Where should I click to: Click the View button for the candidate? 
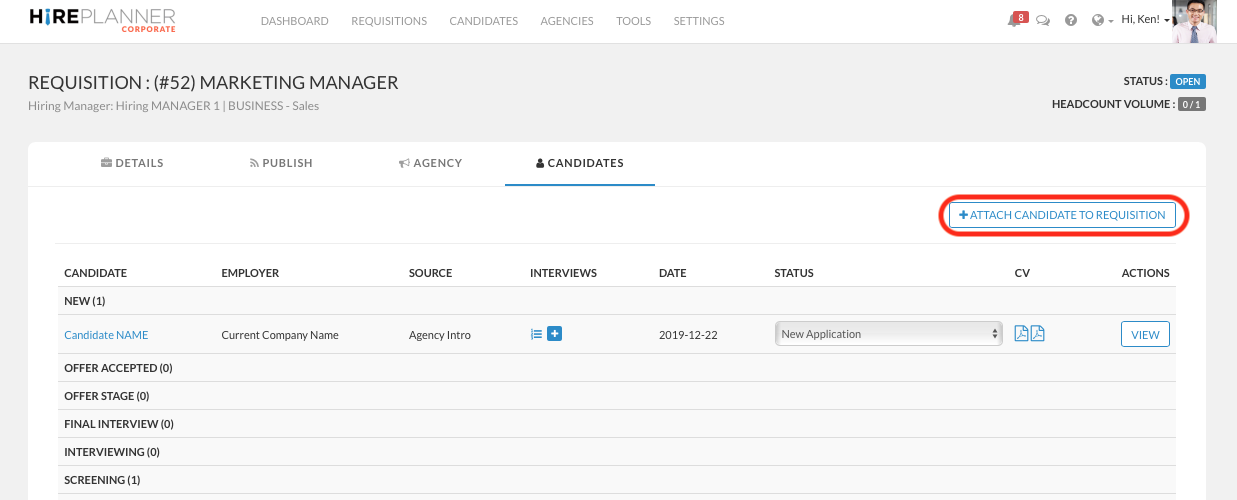[1145, 335]
